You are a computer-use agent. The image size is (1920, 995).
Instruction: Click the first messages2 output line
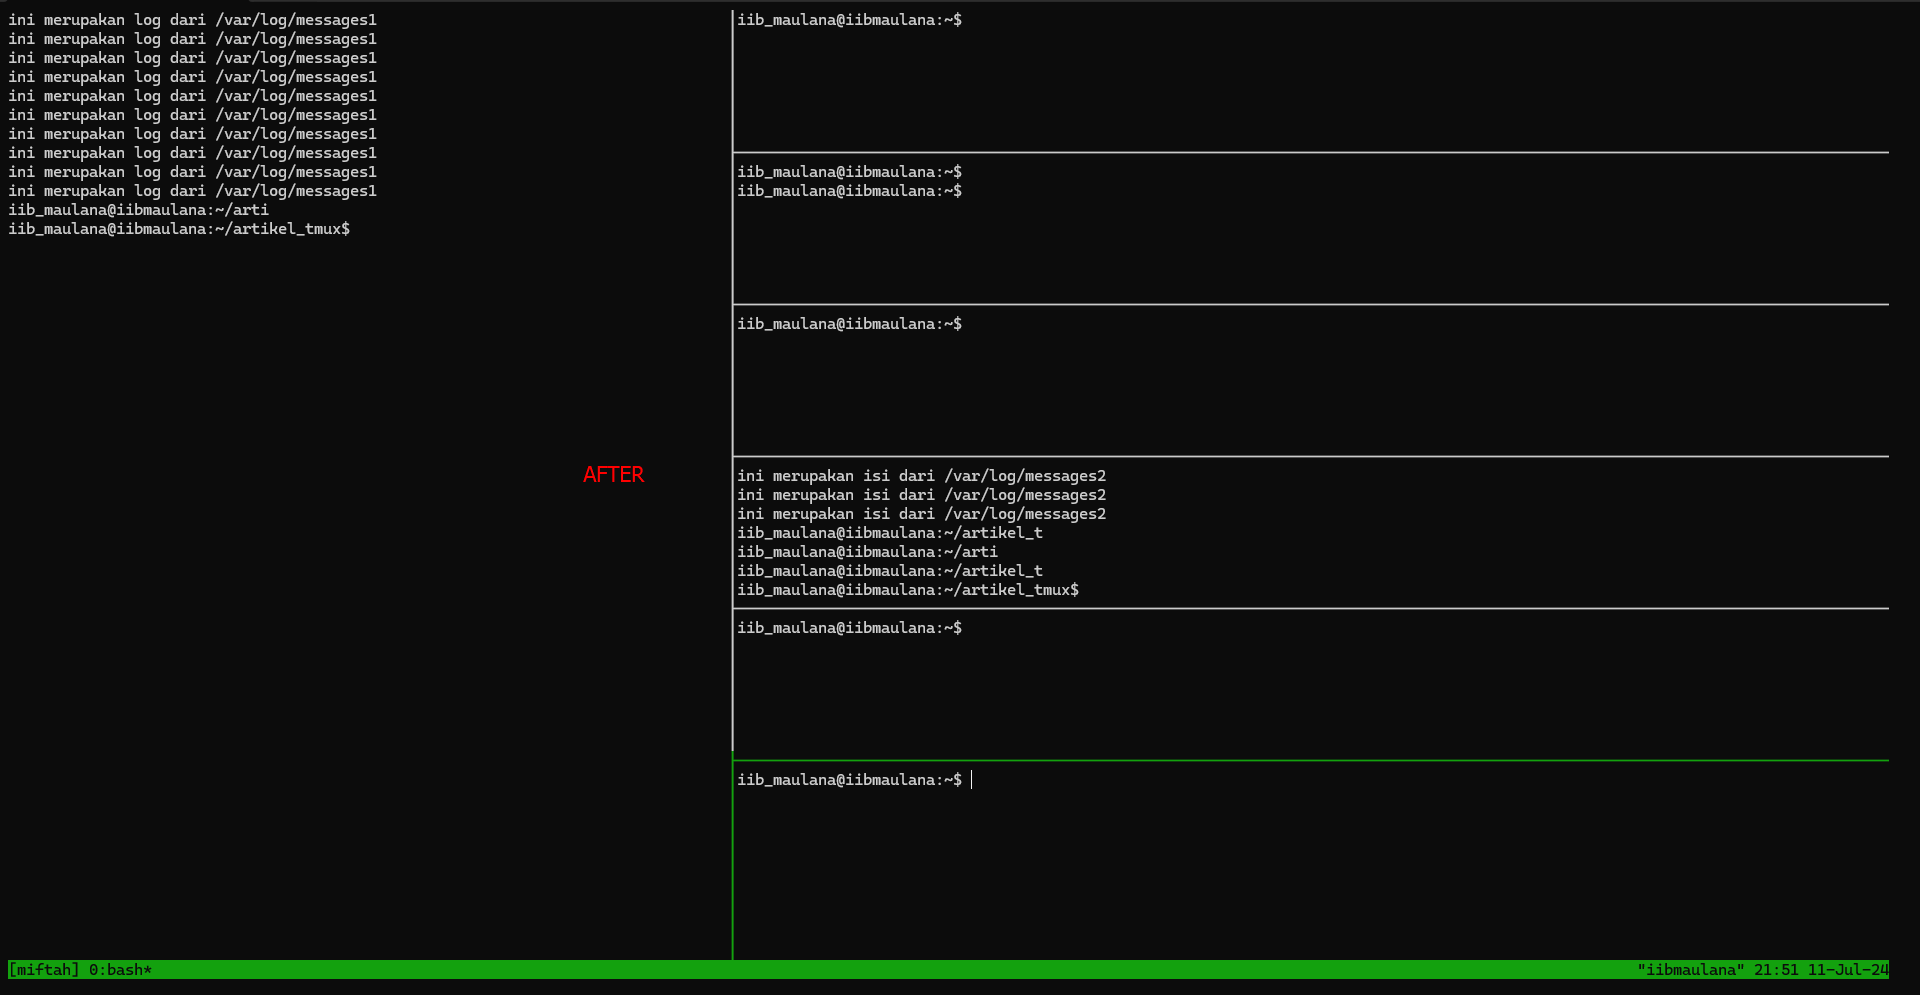coord(921,476)
